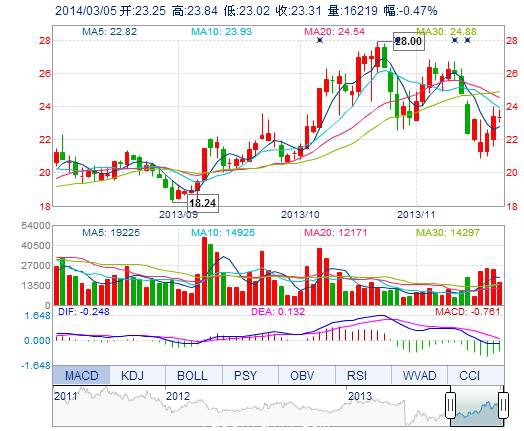Click the right range slider handle
524x431 pixels.
pos(503,405)
